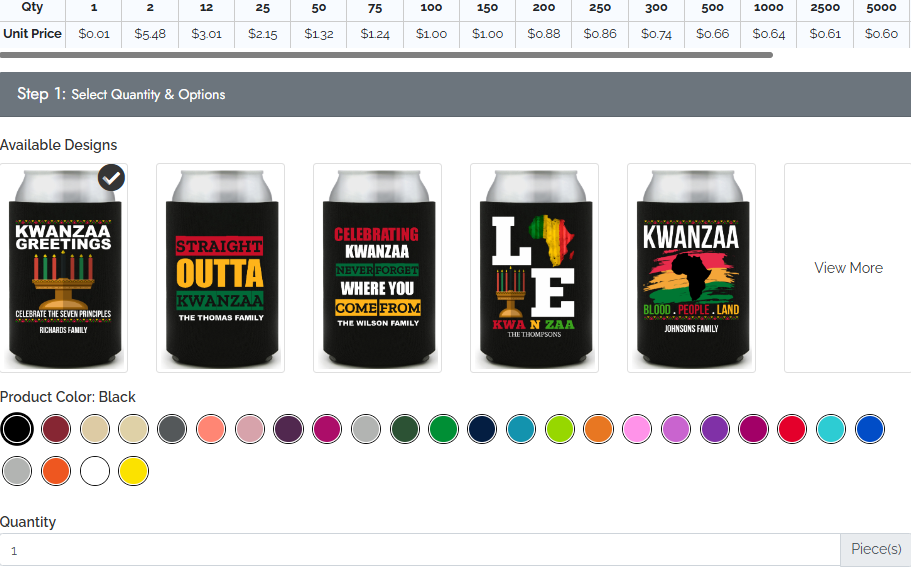Click View More to browse additional designs
911x581 pixels.
point(848,268)
